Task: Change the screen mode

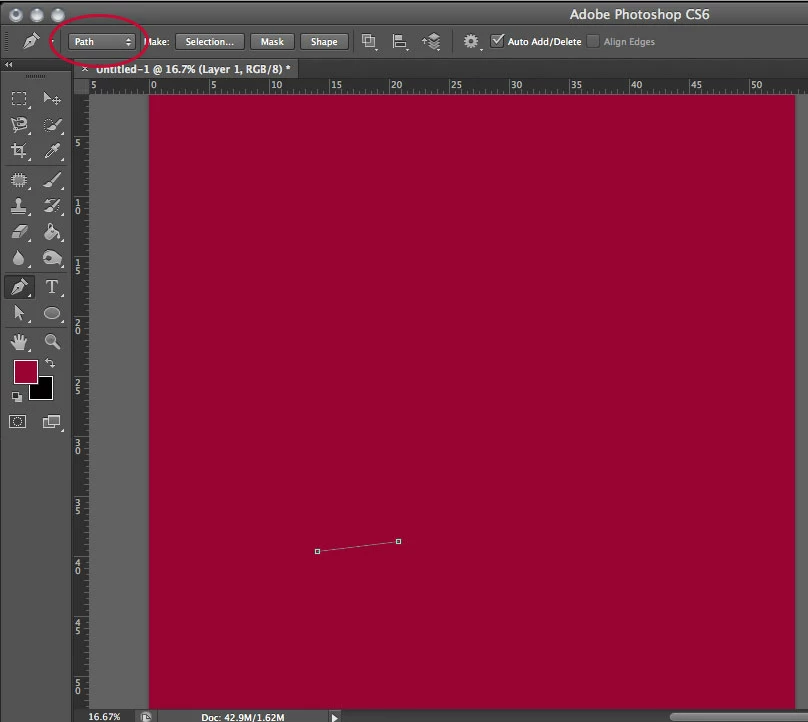Action: 52,422
